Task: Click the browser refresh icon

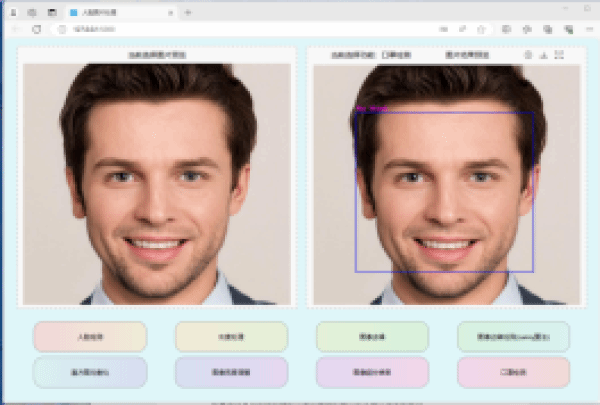Action: pyautogui.click(x=37, y=30)
